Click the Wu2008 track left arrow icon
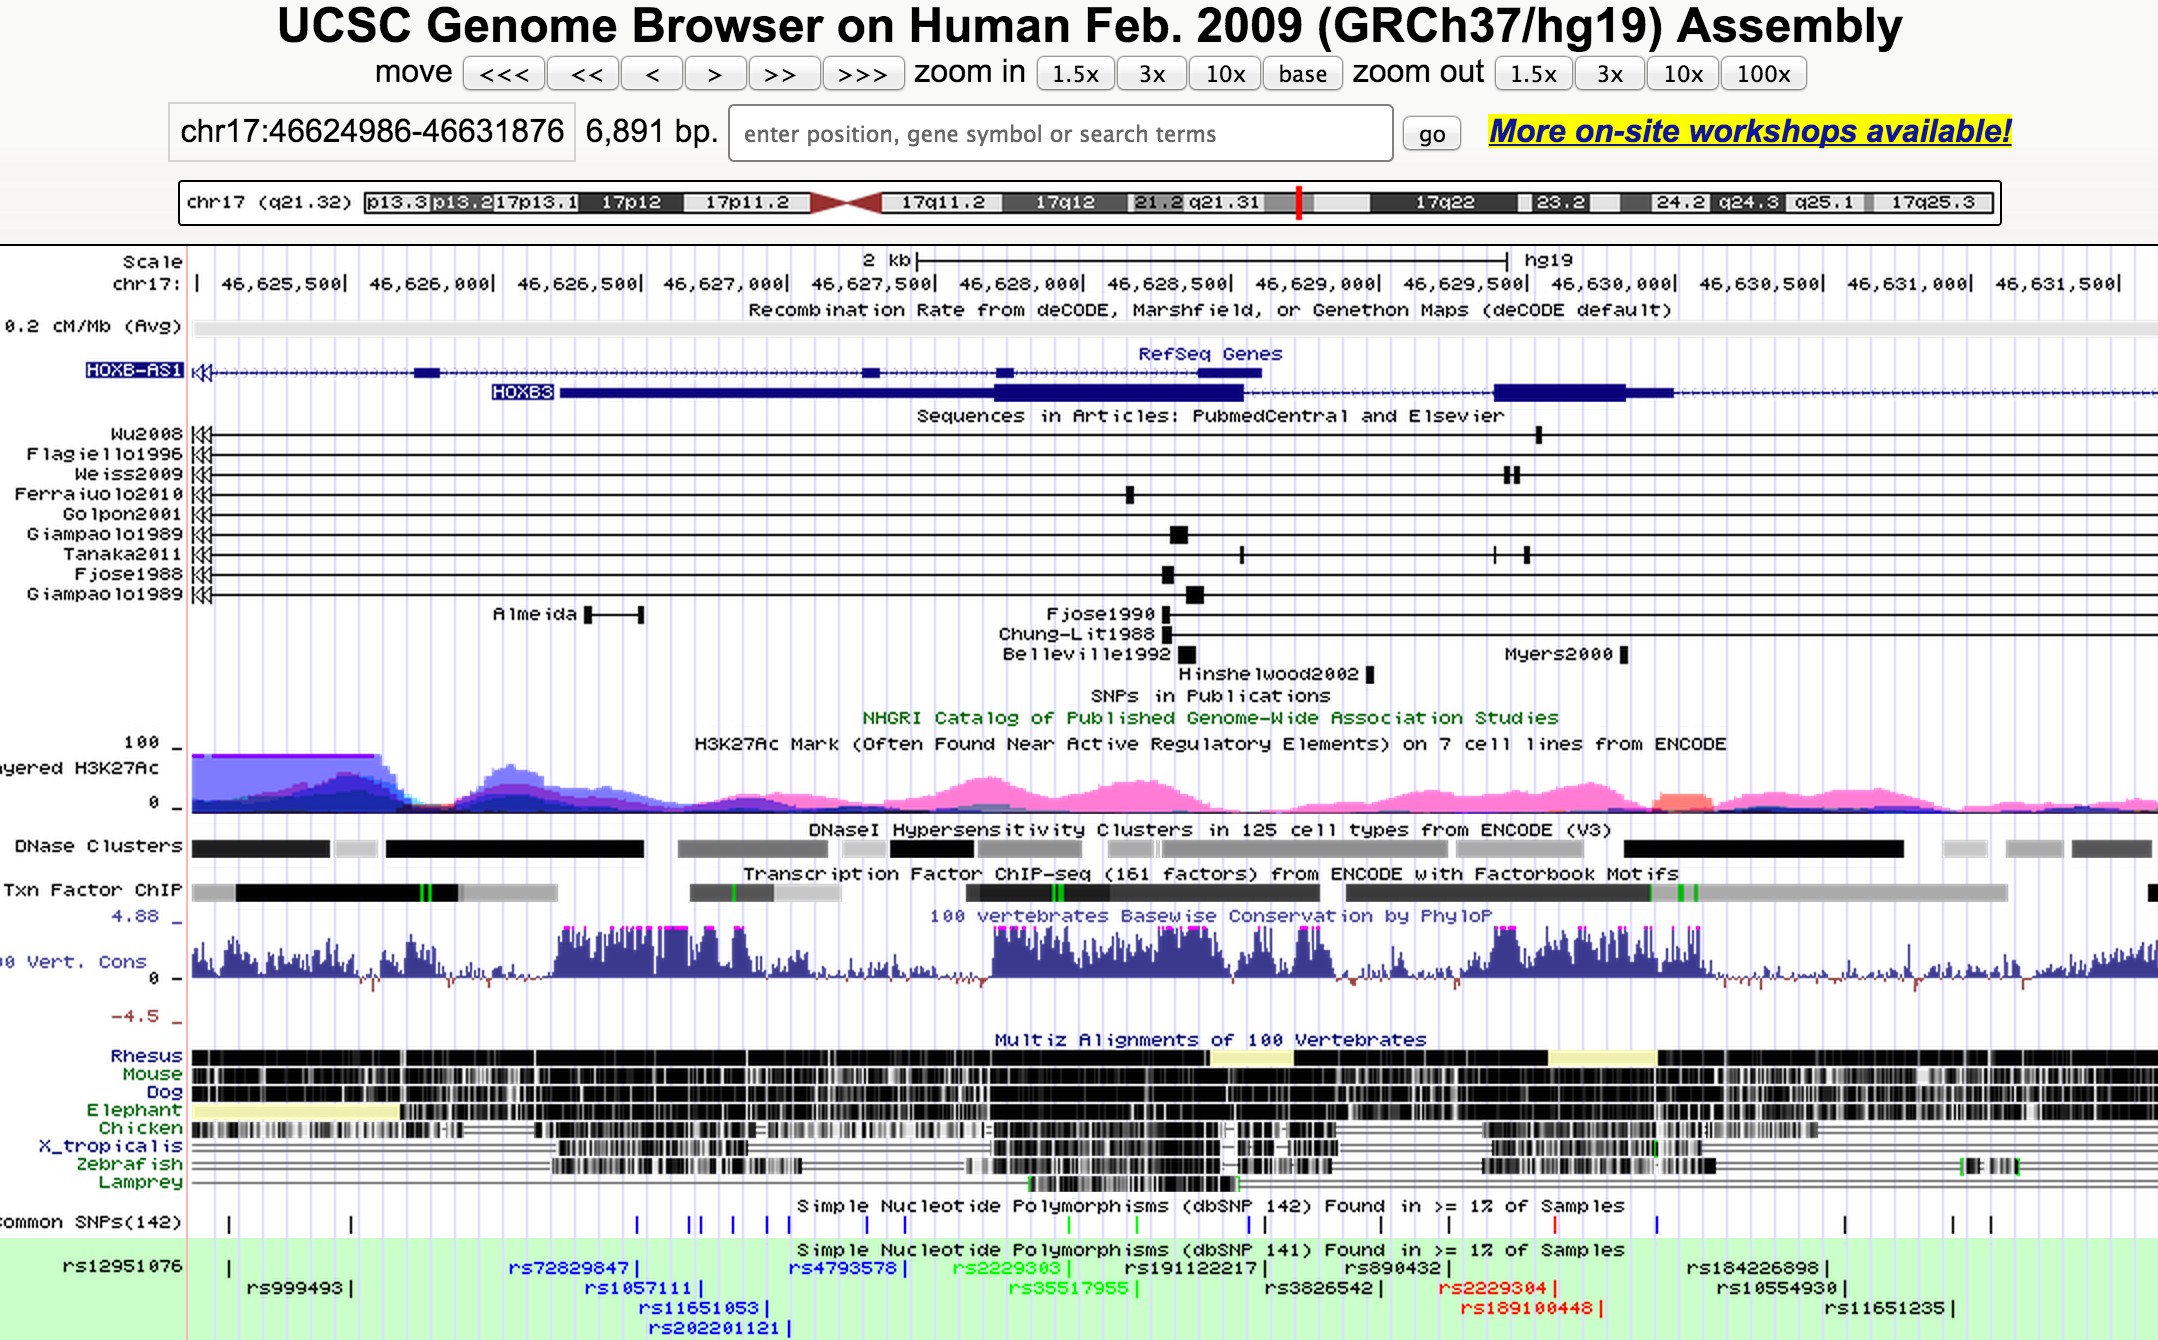 coord(203,435)
